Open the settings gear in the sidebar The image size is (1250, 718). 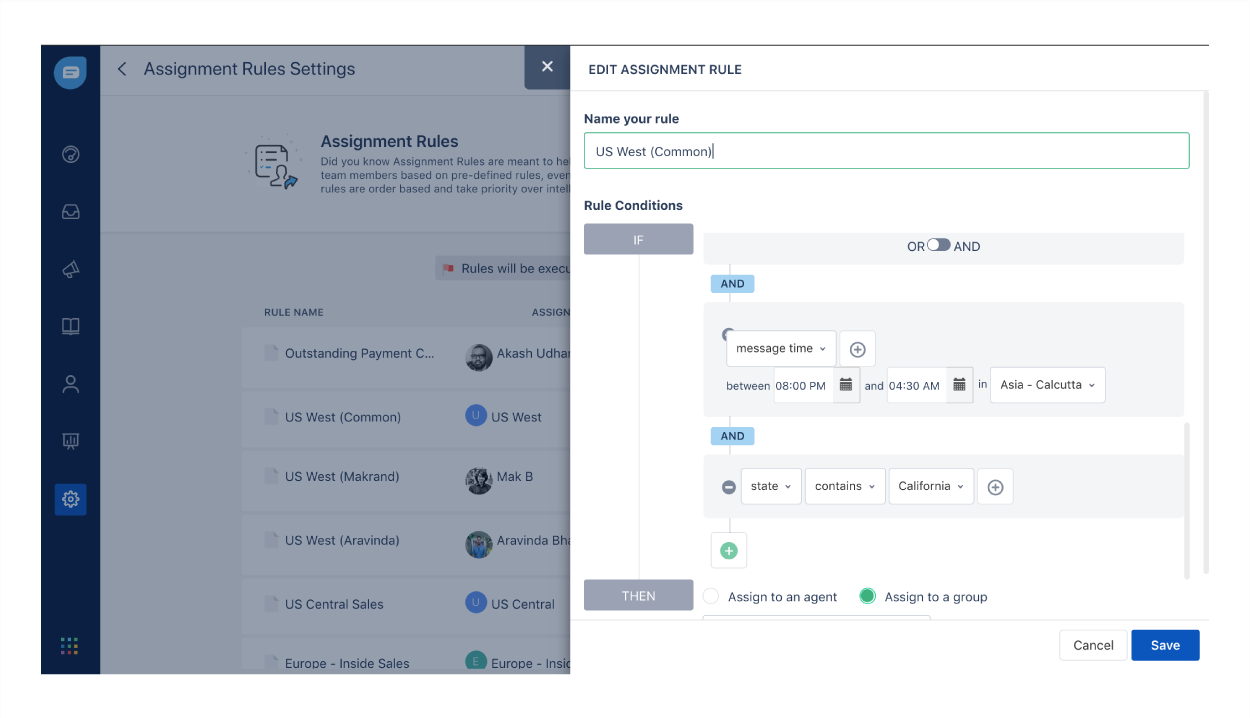click(70, 499)
